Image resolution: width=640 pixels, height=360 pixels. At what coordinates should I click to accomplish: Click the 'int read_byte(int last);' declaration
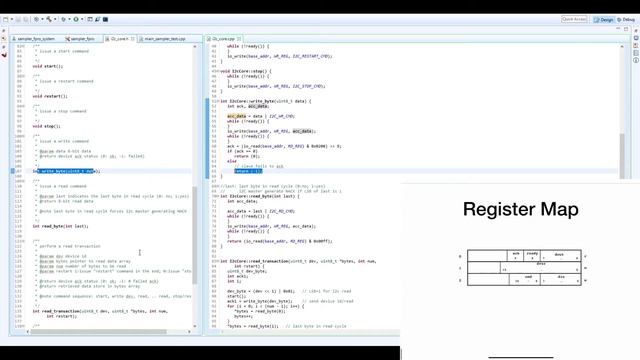point(60,226)
